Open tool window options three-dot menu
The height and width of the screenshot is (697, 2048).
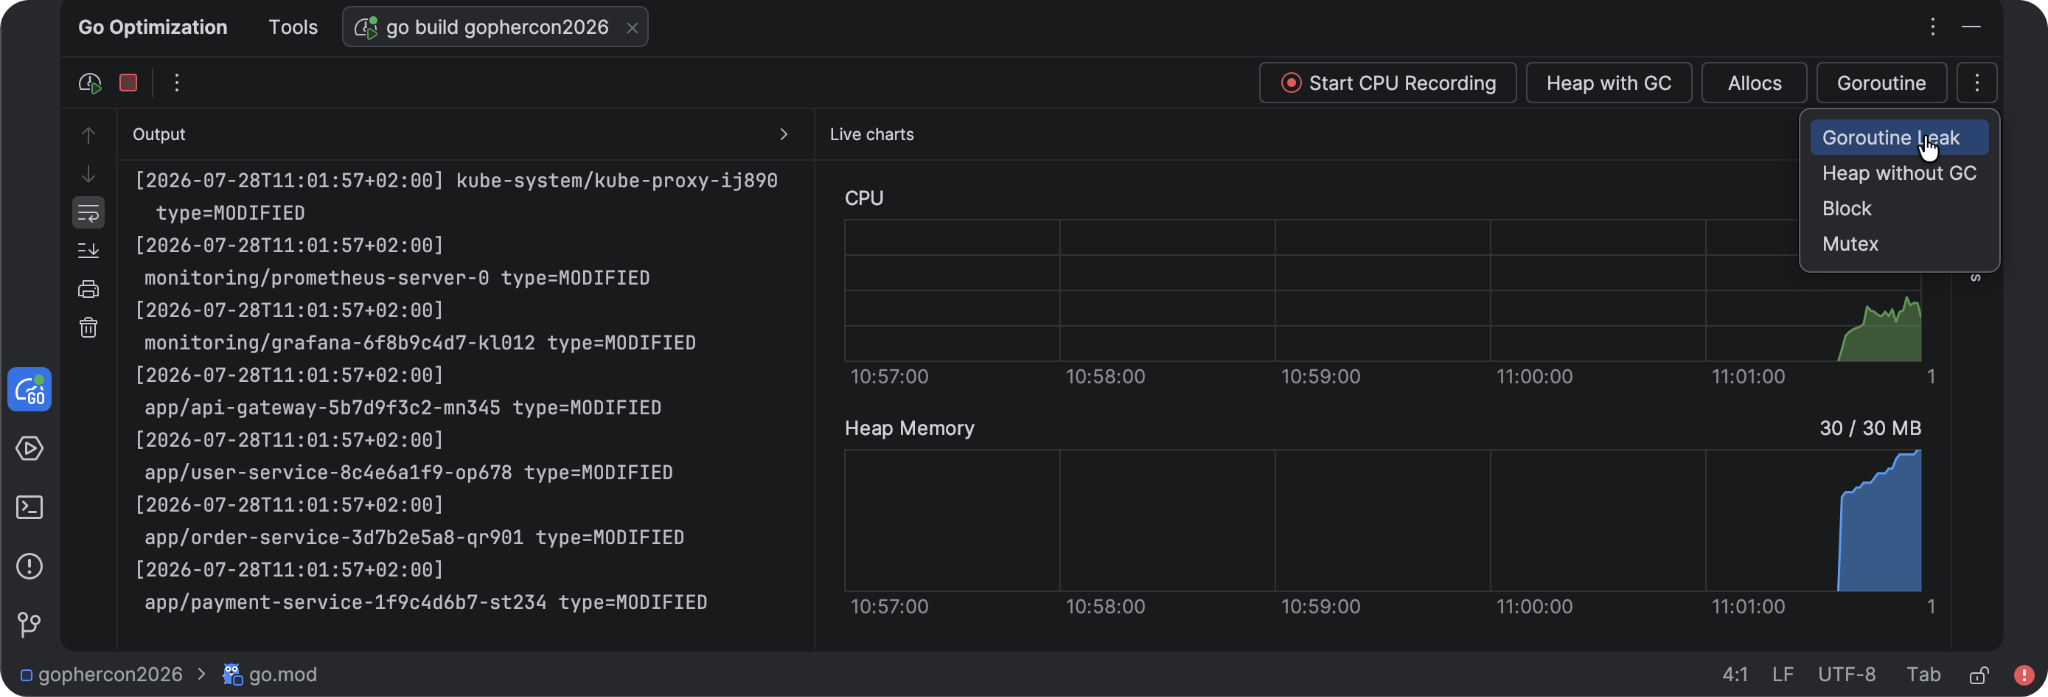[x=1933, y=27]
